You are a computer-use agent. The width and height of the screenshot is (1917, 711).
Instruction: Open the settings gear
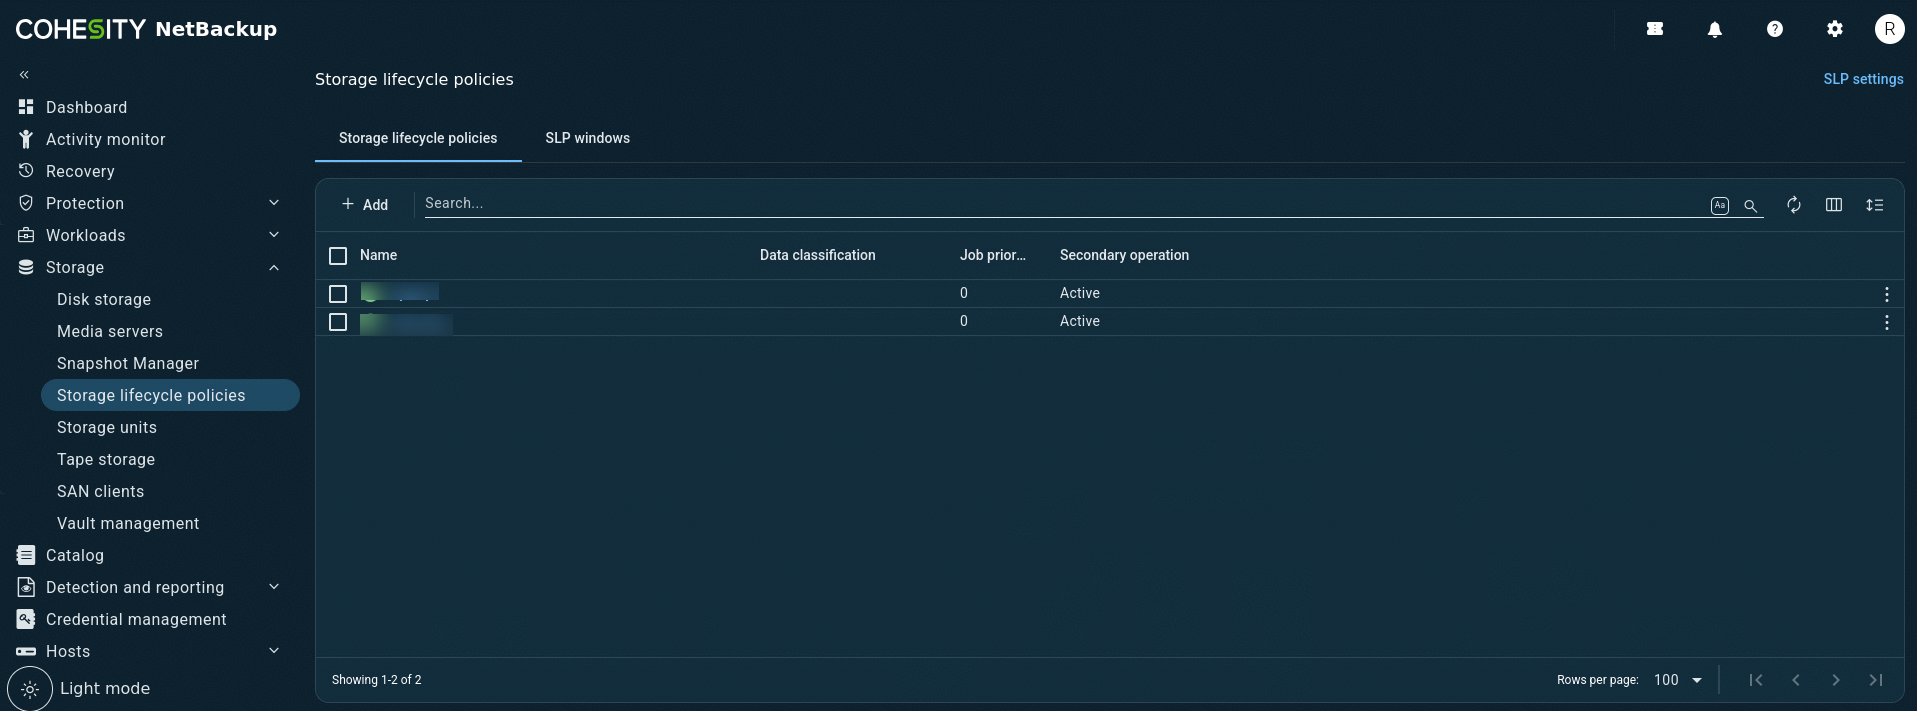(1835, 29)
